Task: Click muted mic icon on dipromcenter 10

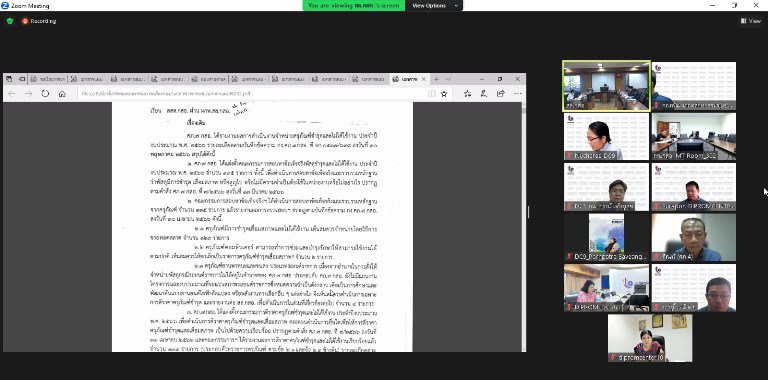Action: point(613,357)
